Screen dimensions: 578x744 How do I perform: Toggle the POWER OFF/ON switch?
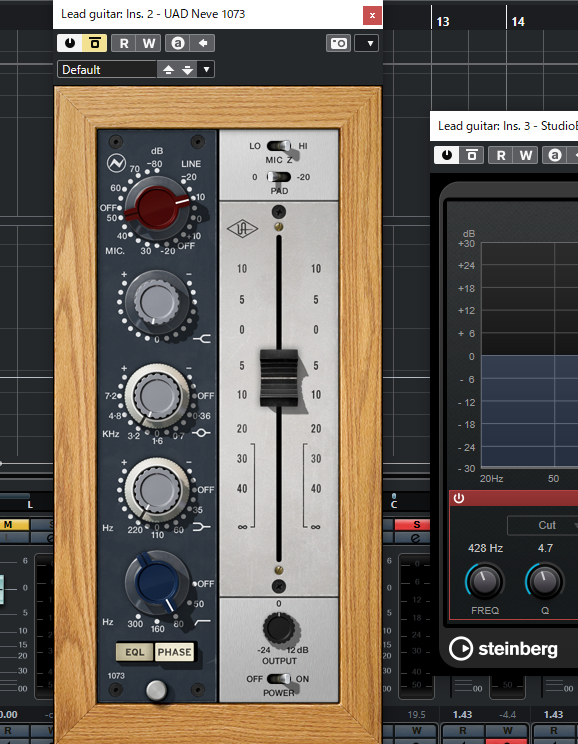tap(279, 679)
